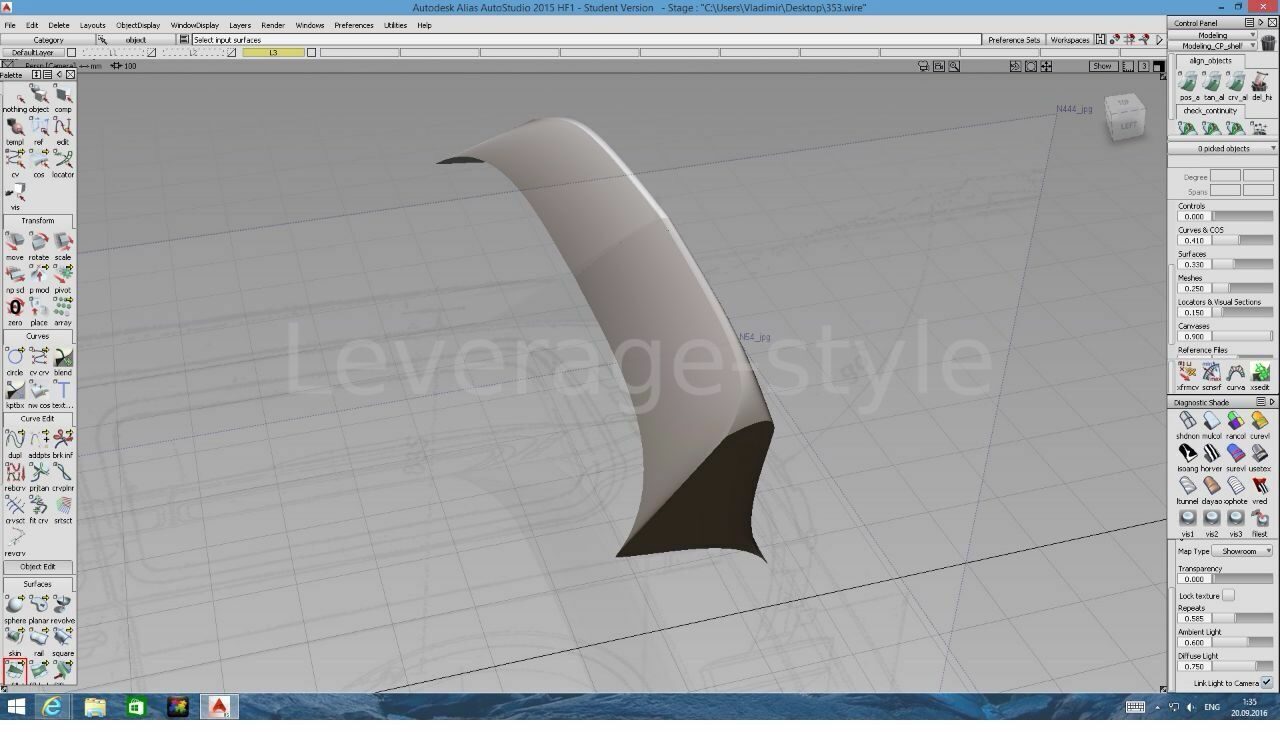The image size is (1280, 732).
Task: Open the Render menu
Action: [273, 25]
